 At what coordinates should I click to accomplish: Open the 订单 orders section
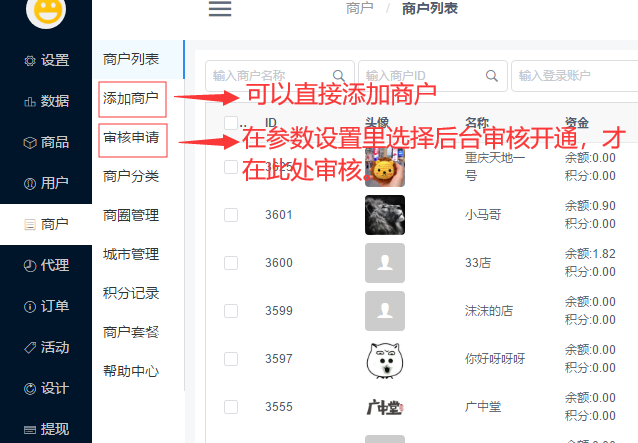46,306
